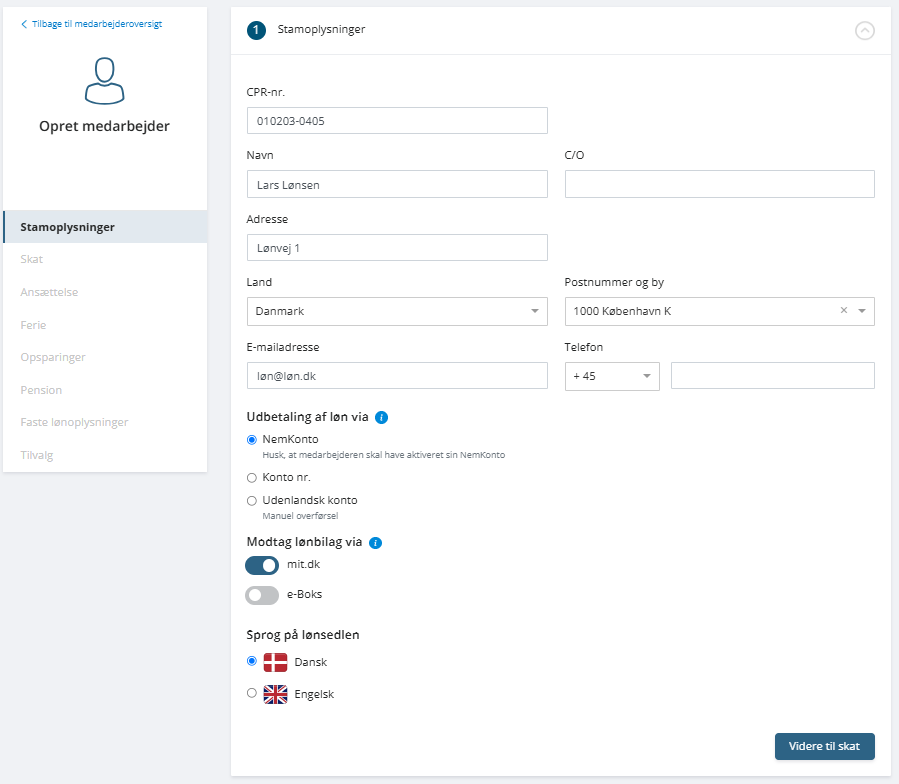Click the employee avatar icon
Image resolution: width=899 pixels, height=784 pixels.
coord(104,81)
